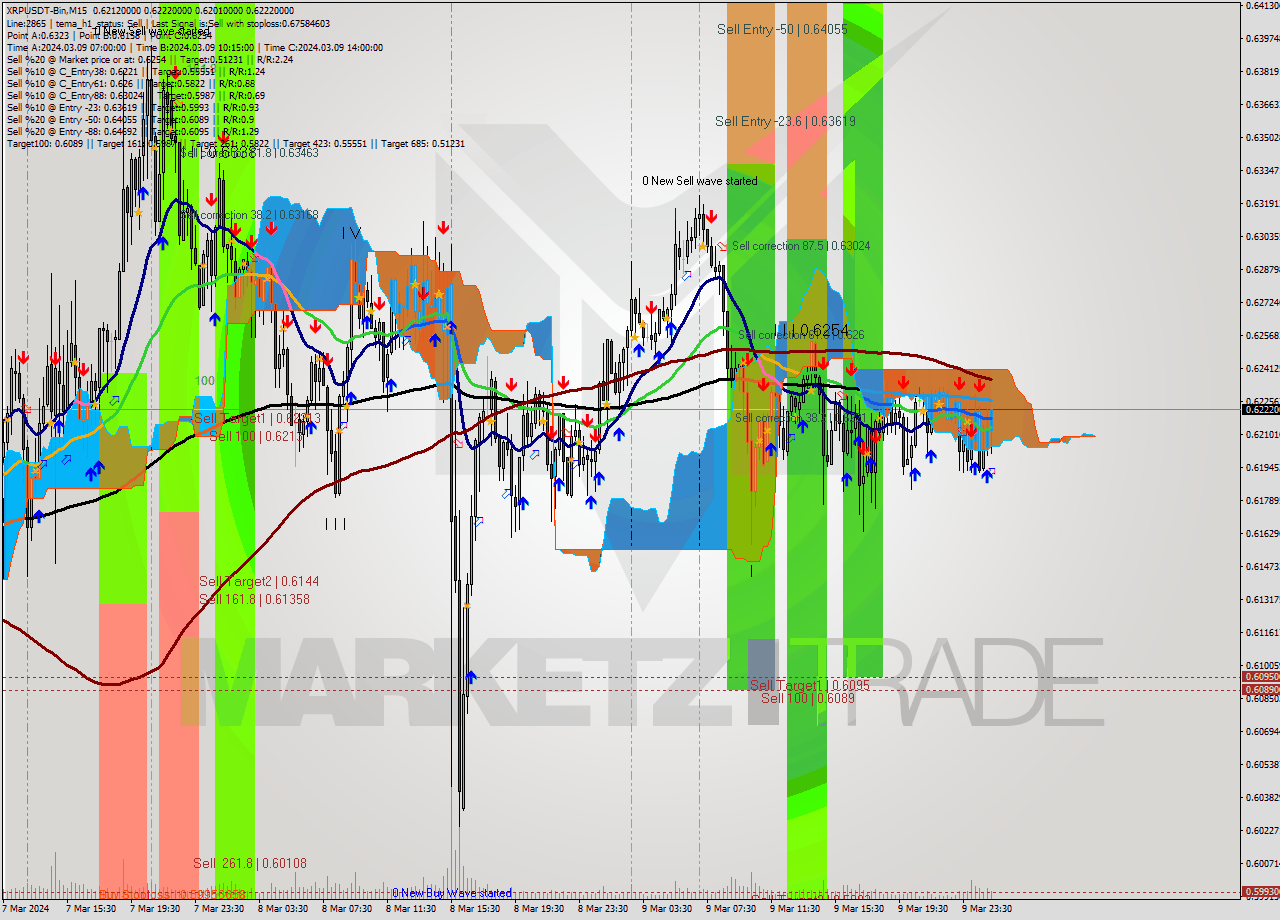The height and width of the screenshot is (920, 1280).
Task: Select the 'Sell Entry -23.6 | 0.63619' label
Action: pos(785,121)
